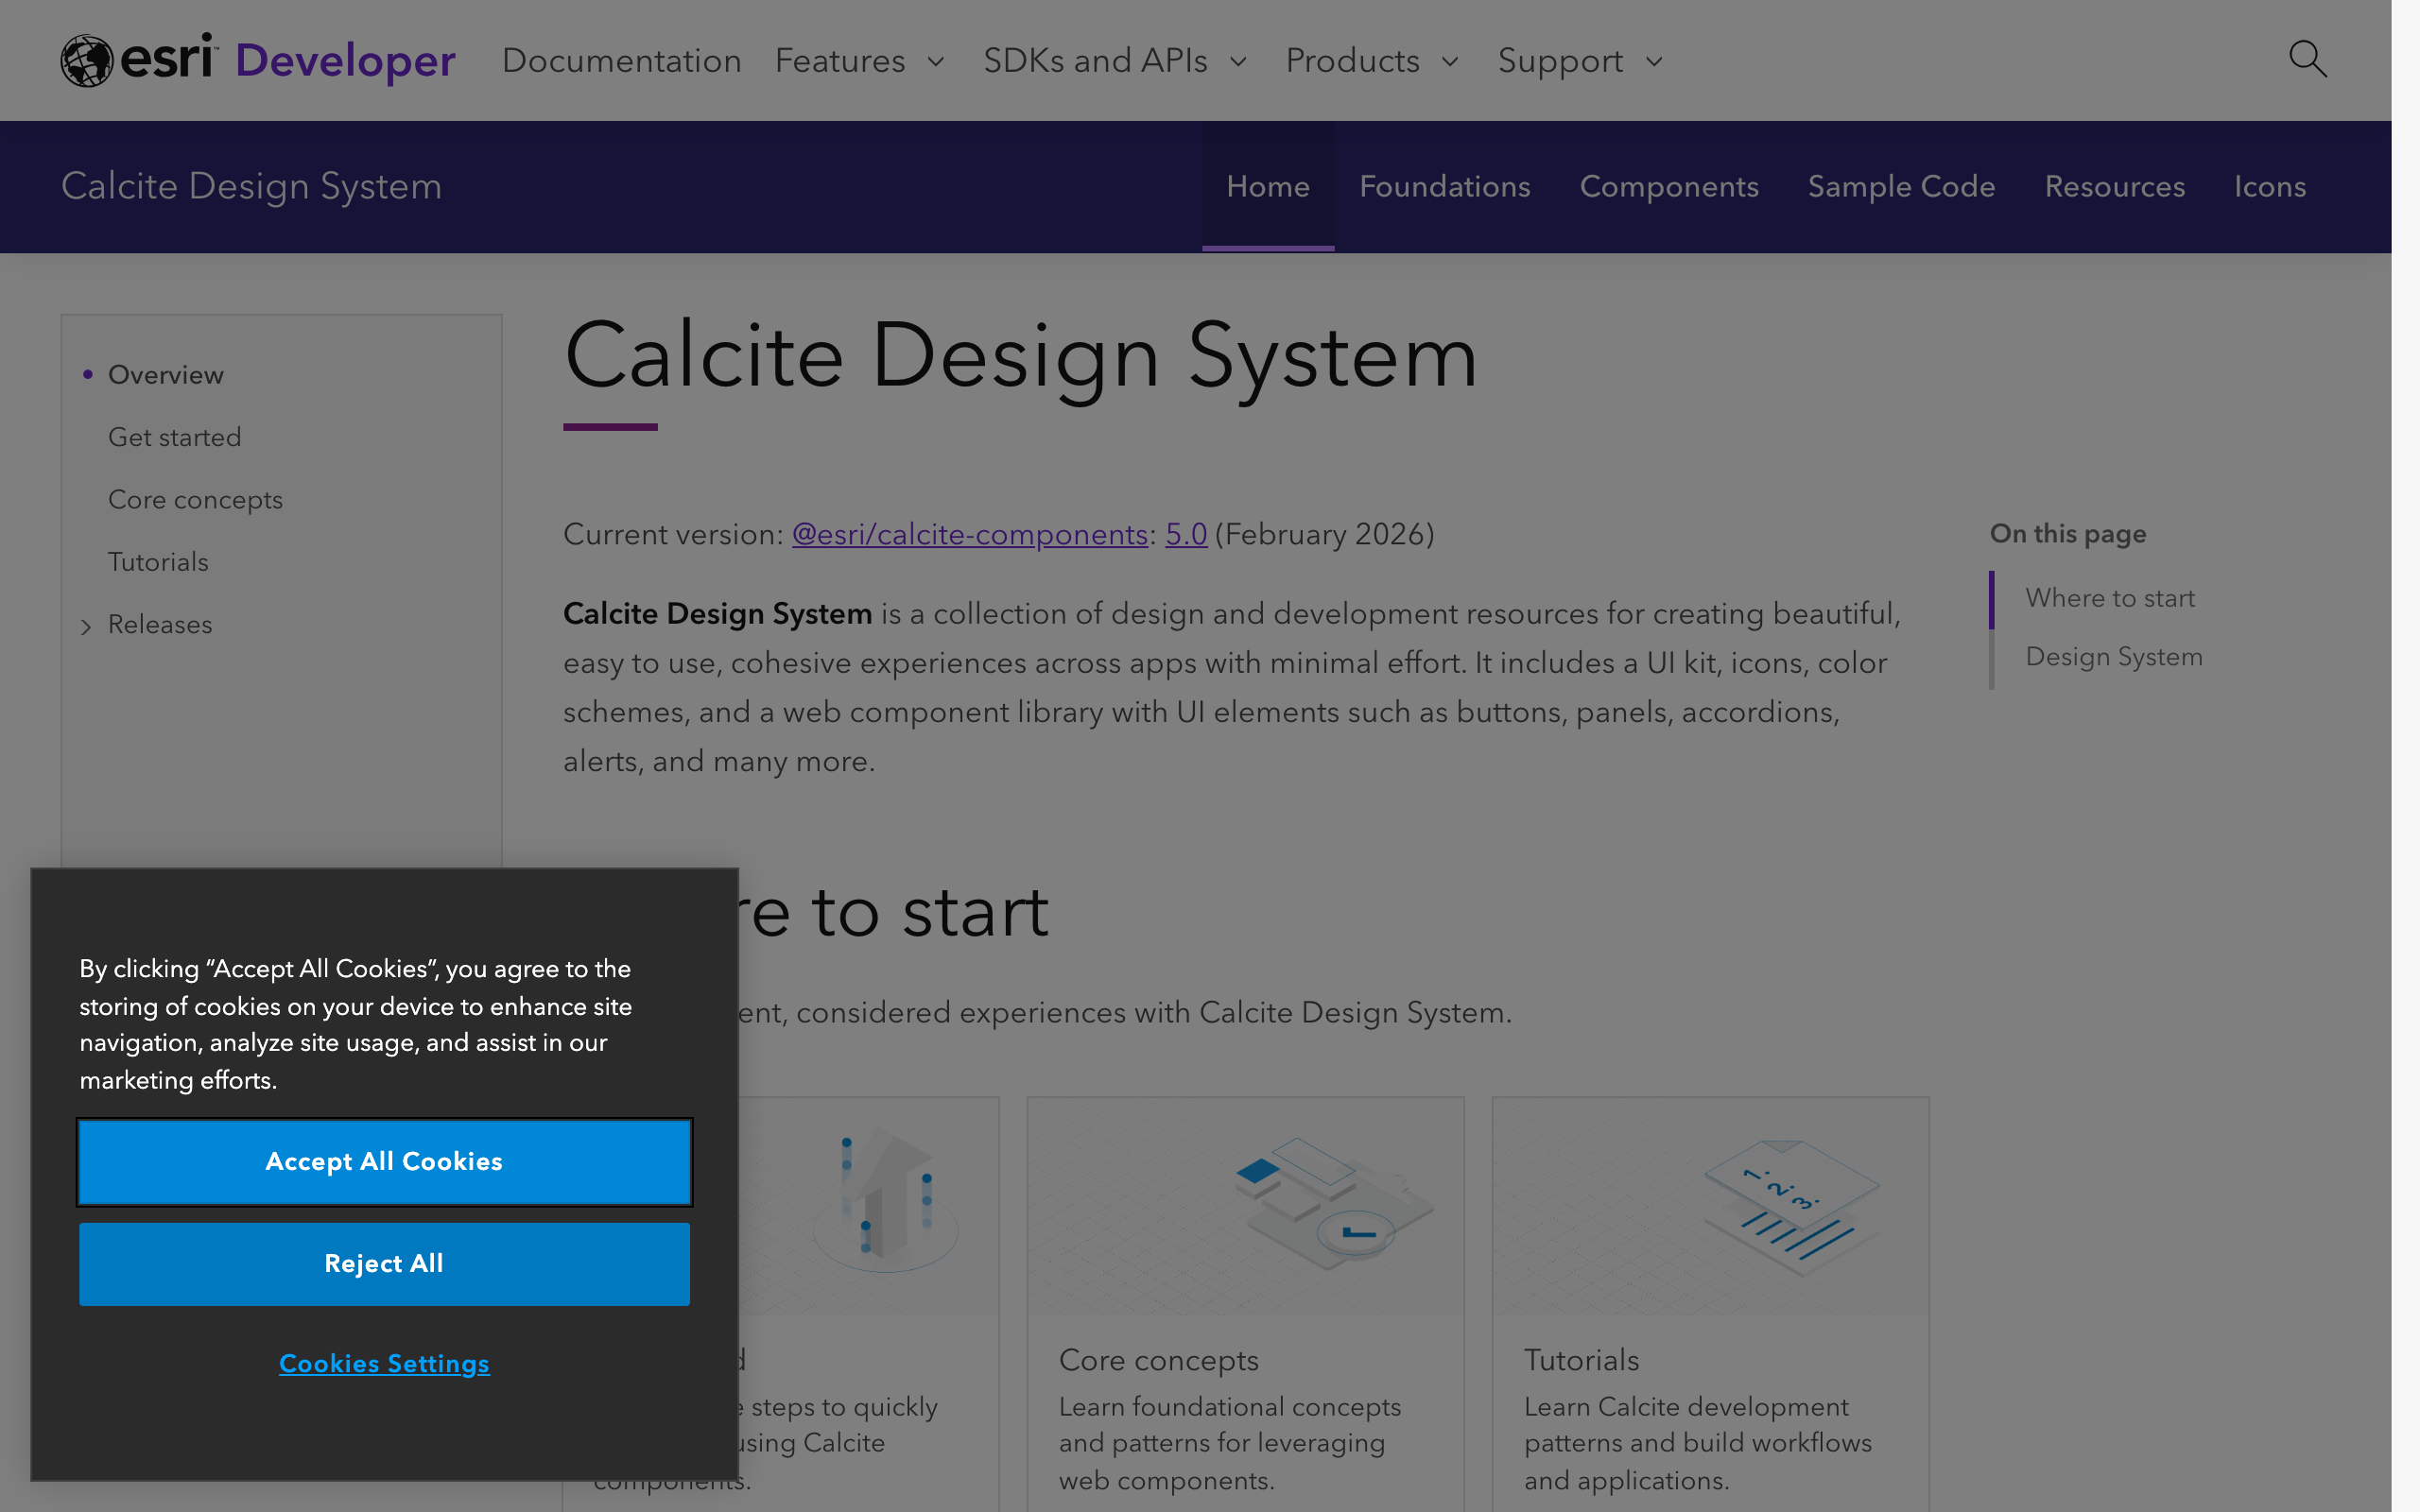Click the Reject All button
2420x1512 pixels.
pyautogui.click(x=384, y=1264)
